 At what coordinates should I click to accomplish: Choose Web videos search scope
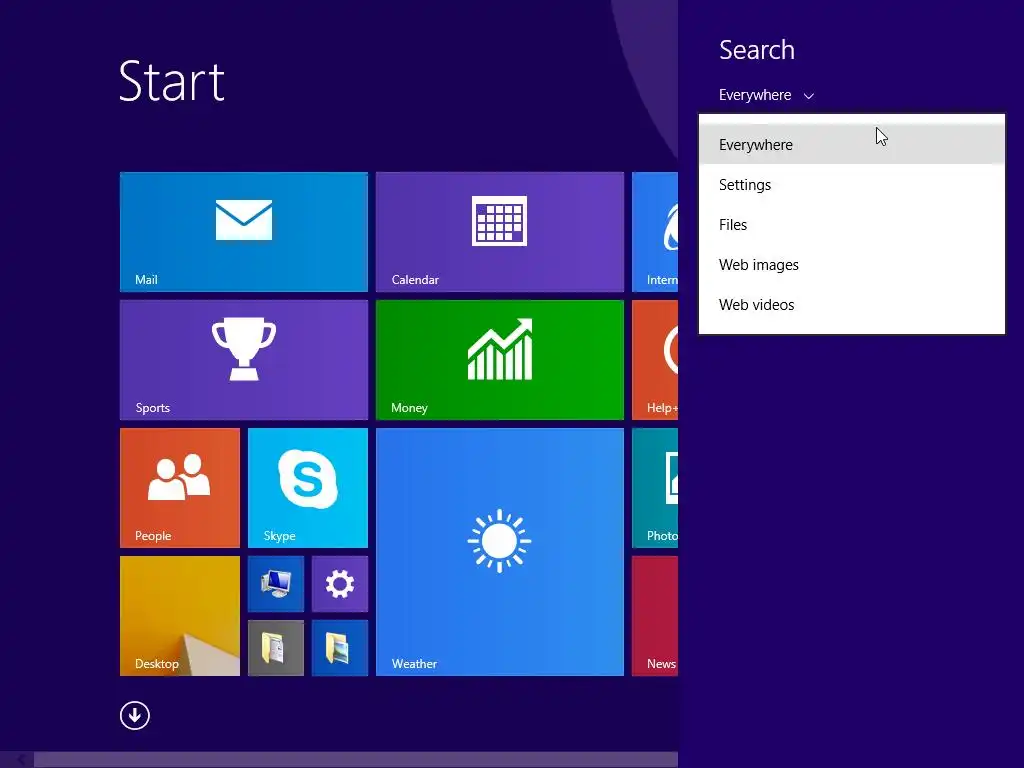(852, 304)
